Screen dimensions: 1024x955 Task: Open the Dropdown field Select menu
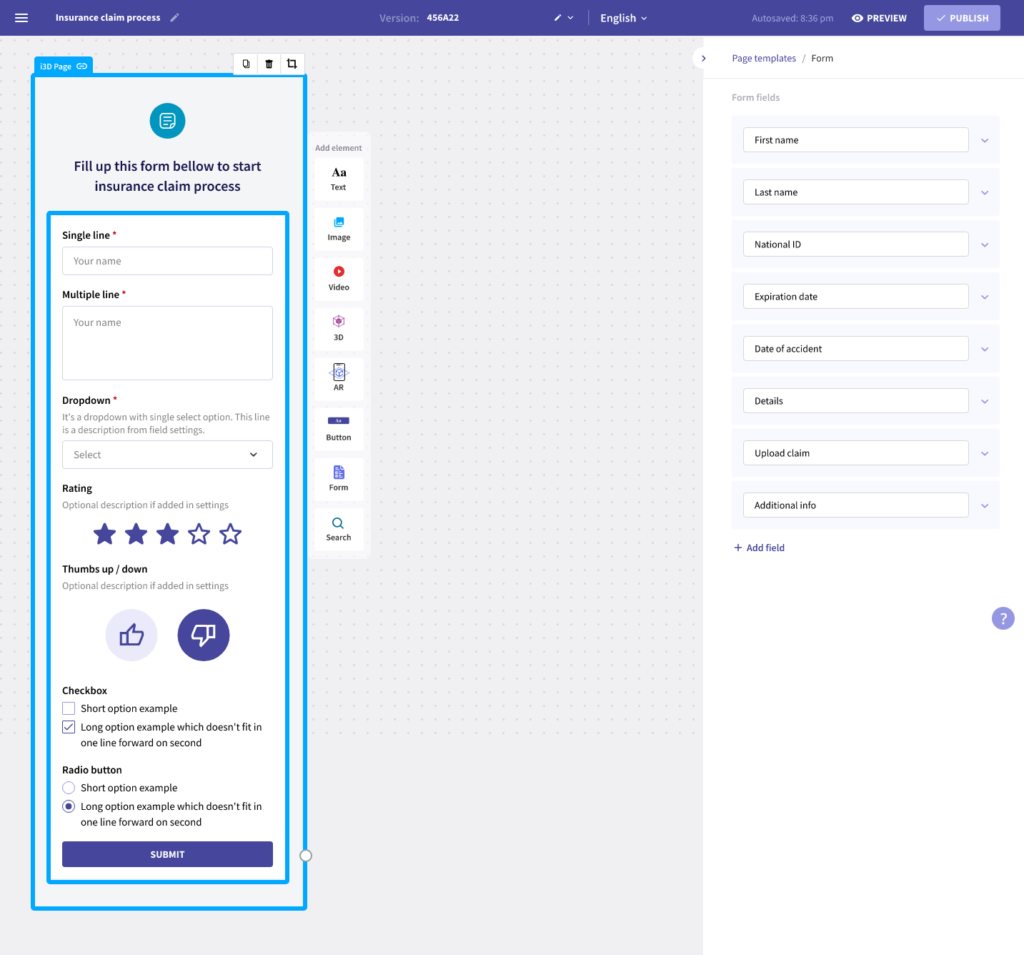coord(167,454)
